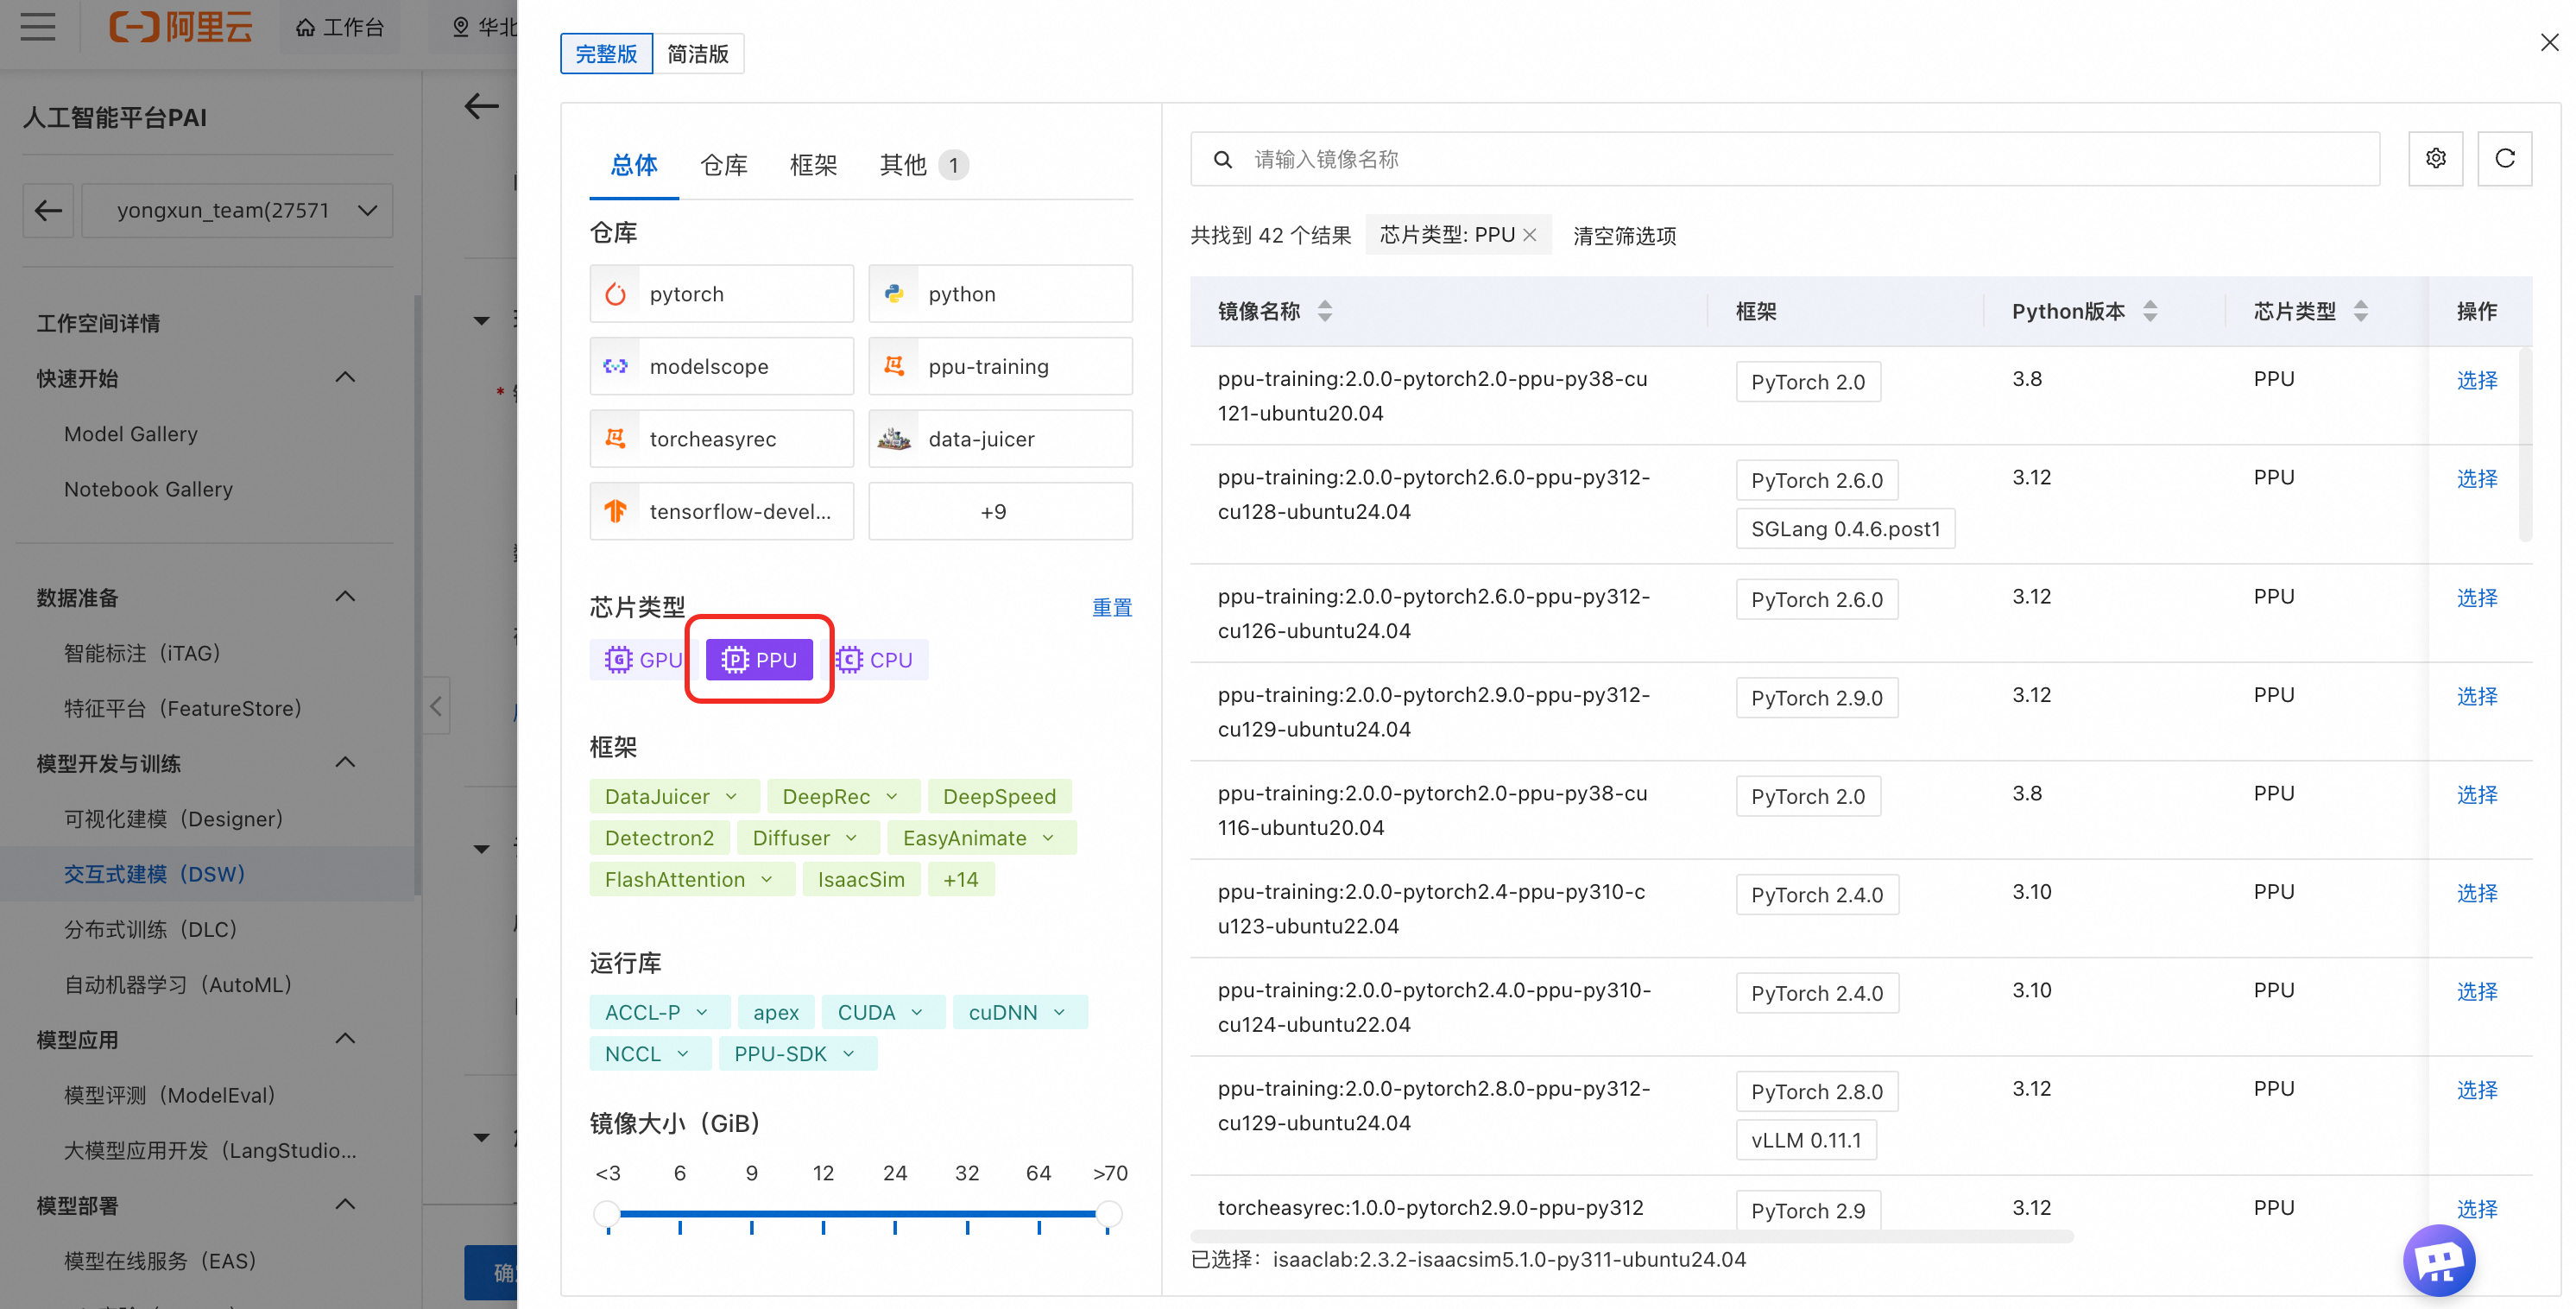Open the chat assistant robot icon

[x=2439, y=1260]
